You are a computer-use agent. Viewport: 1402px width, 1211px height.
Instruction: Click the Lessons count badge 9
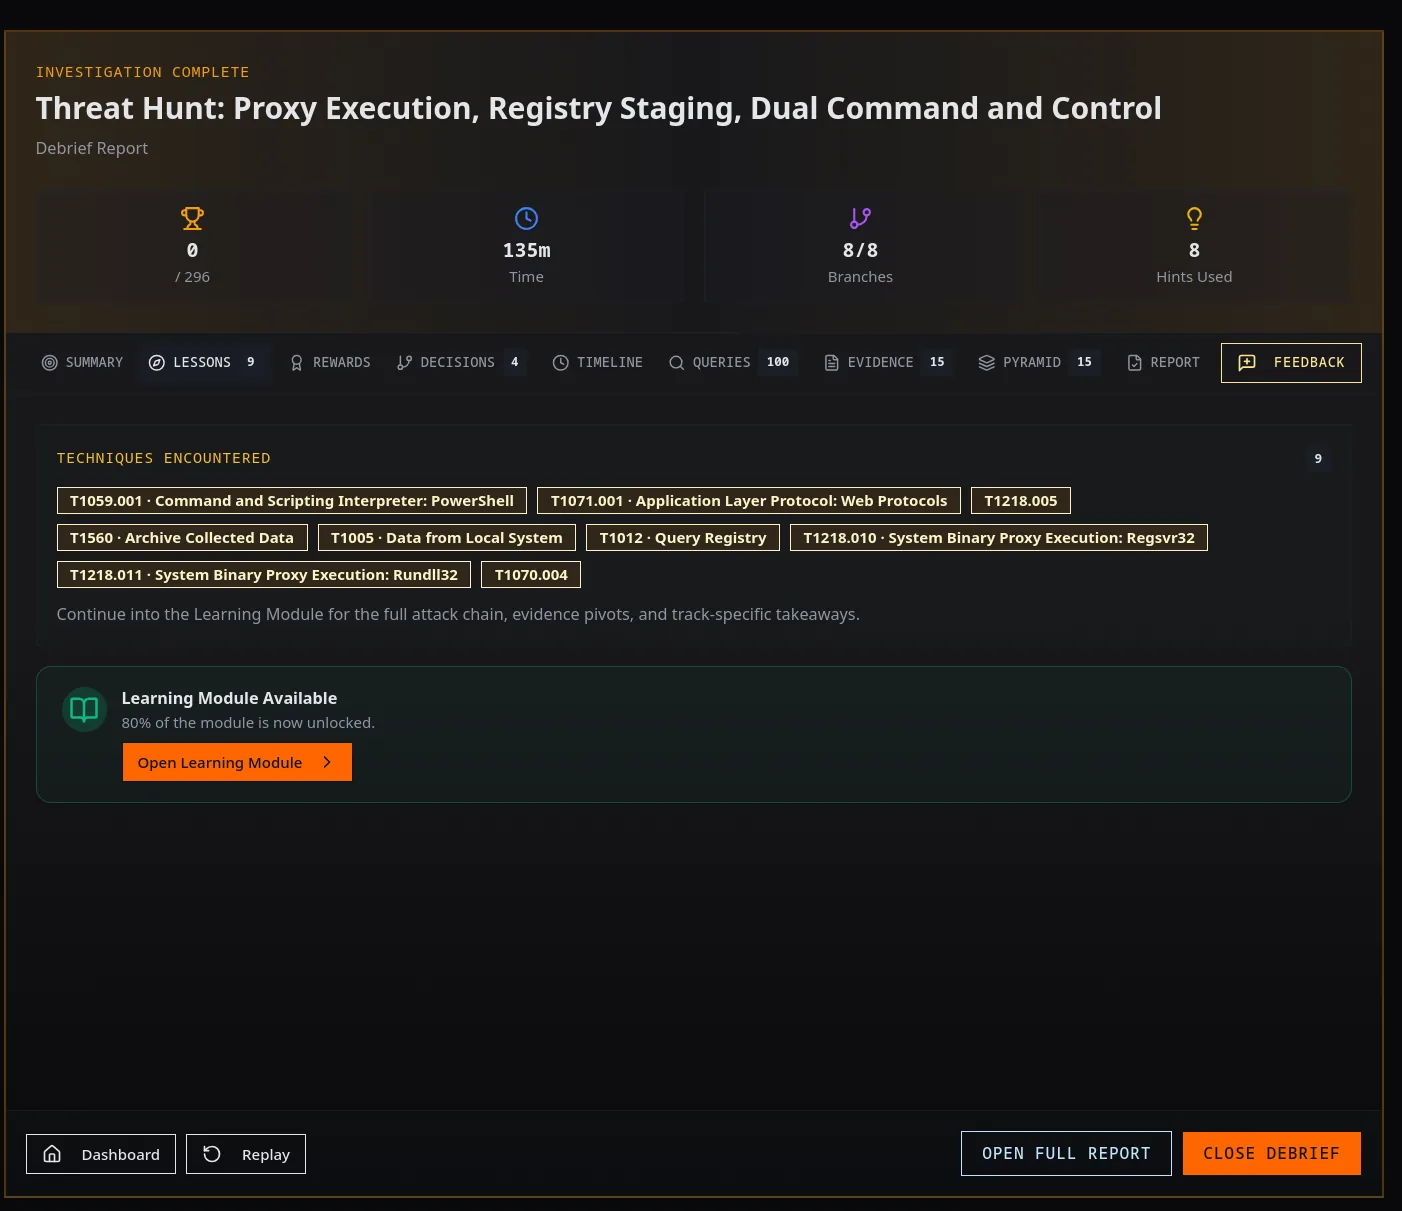(x=251, y=363)
